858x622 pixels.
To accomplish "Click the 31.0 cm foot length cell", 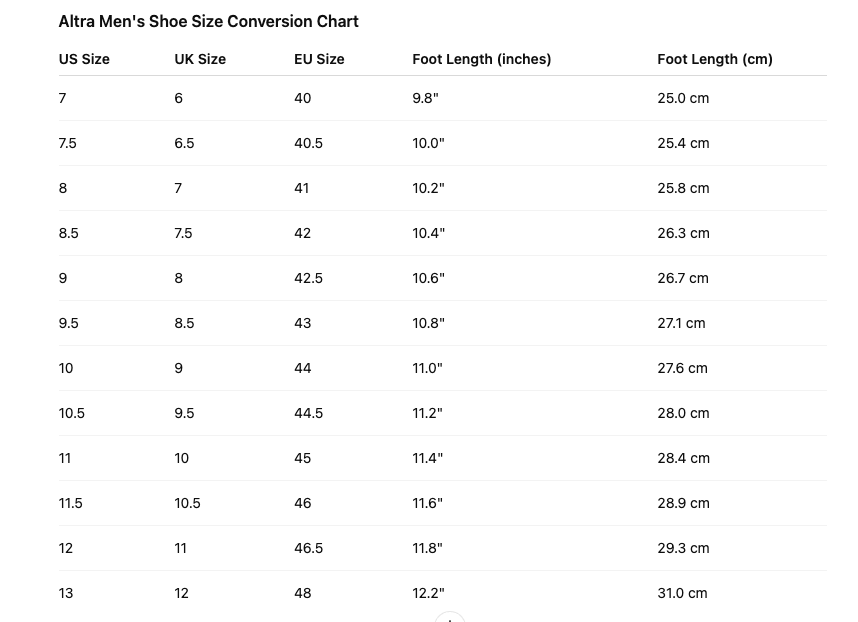I will click(682, 593).
